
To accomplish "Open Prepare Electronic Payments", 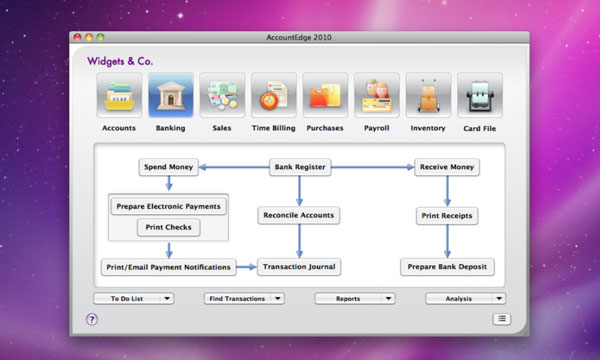I will click(169, 207).
